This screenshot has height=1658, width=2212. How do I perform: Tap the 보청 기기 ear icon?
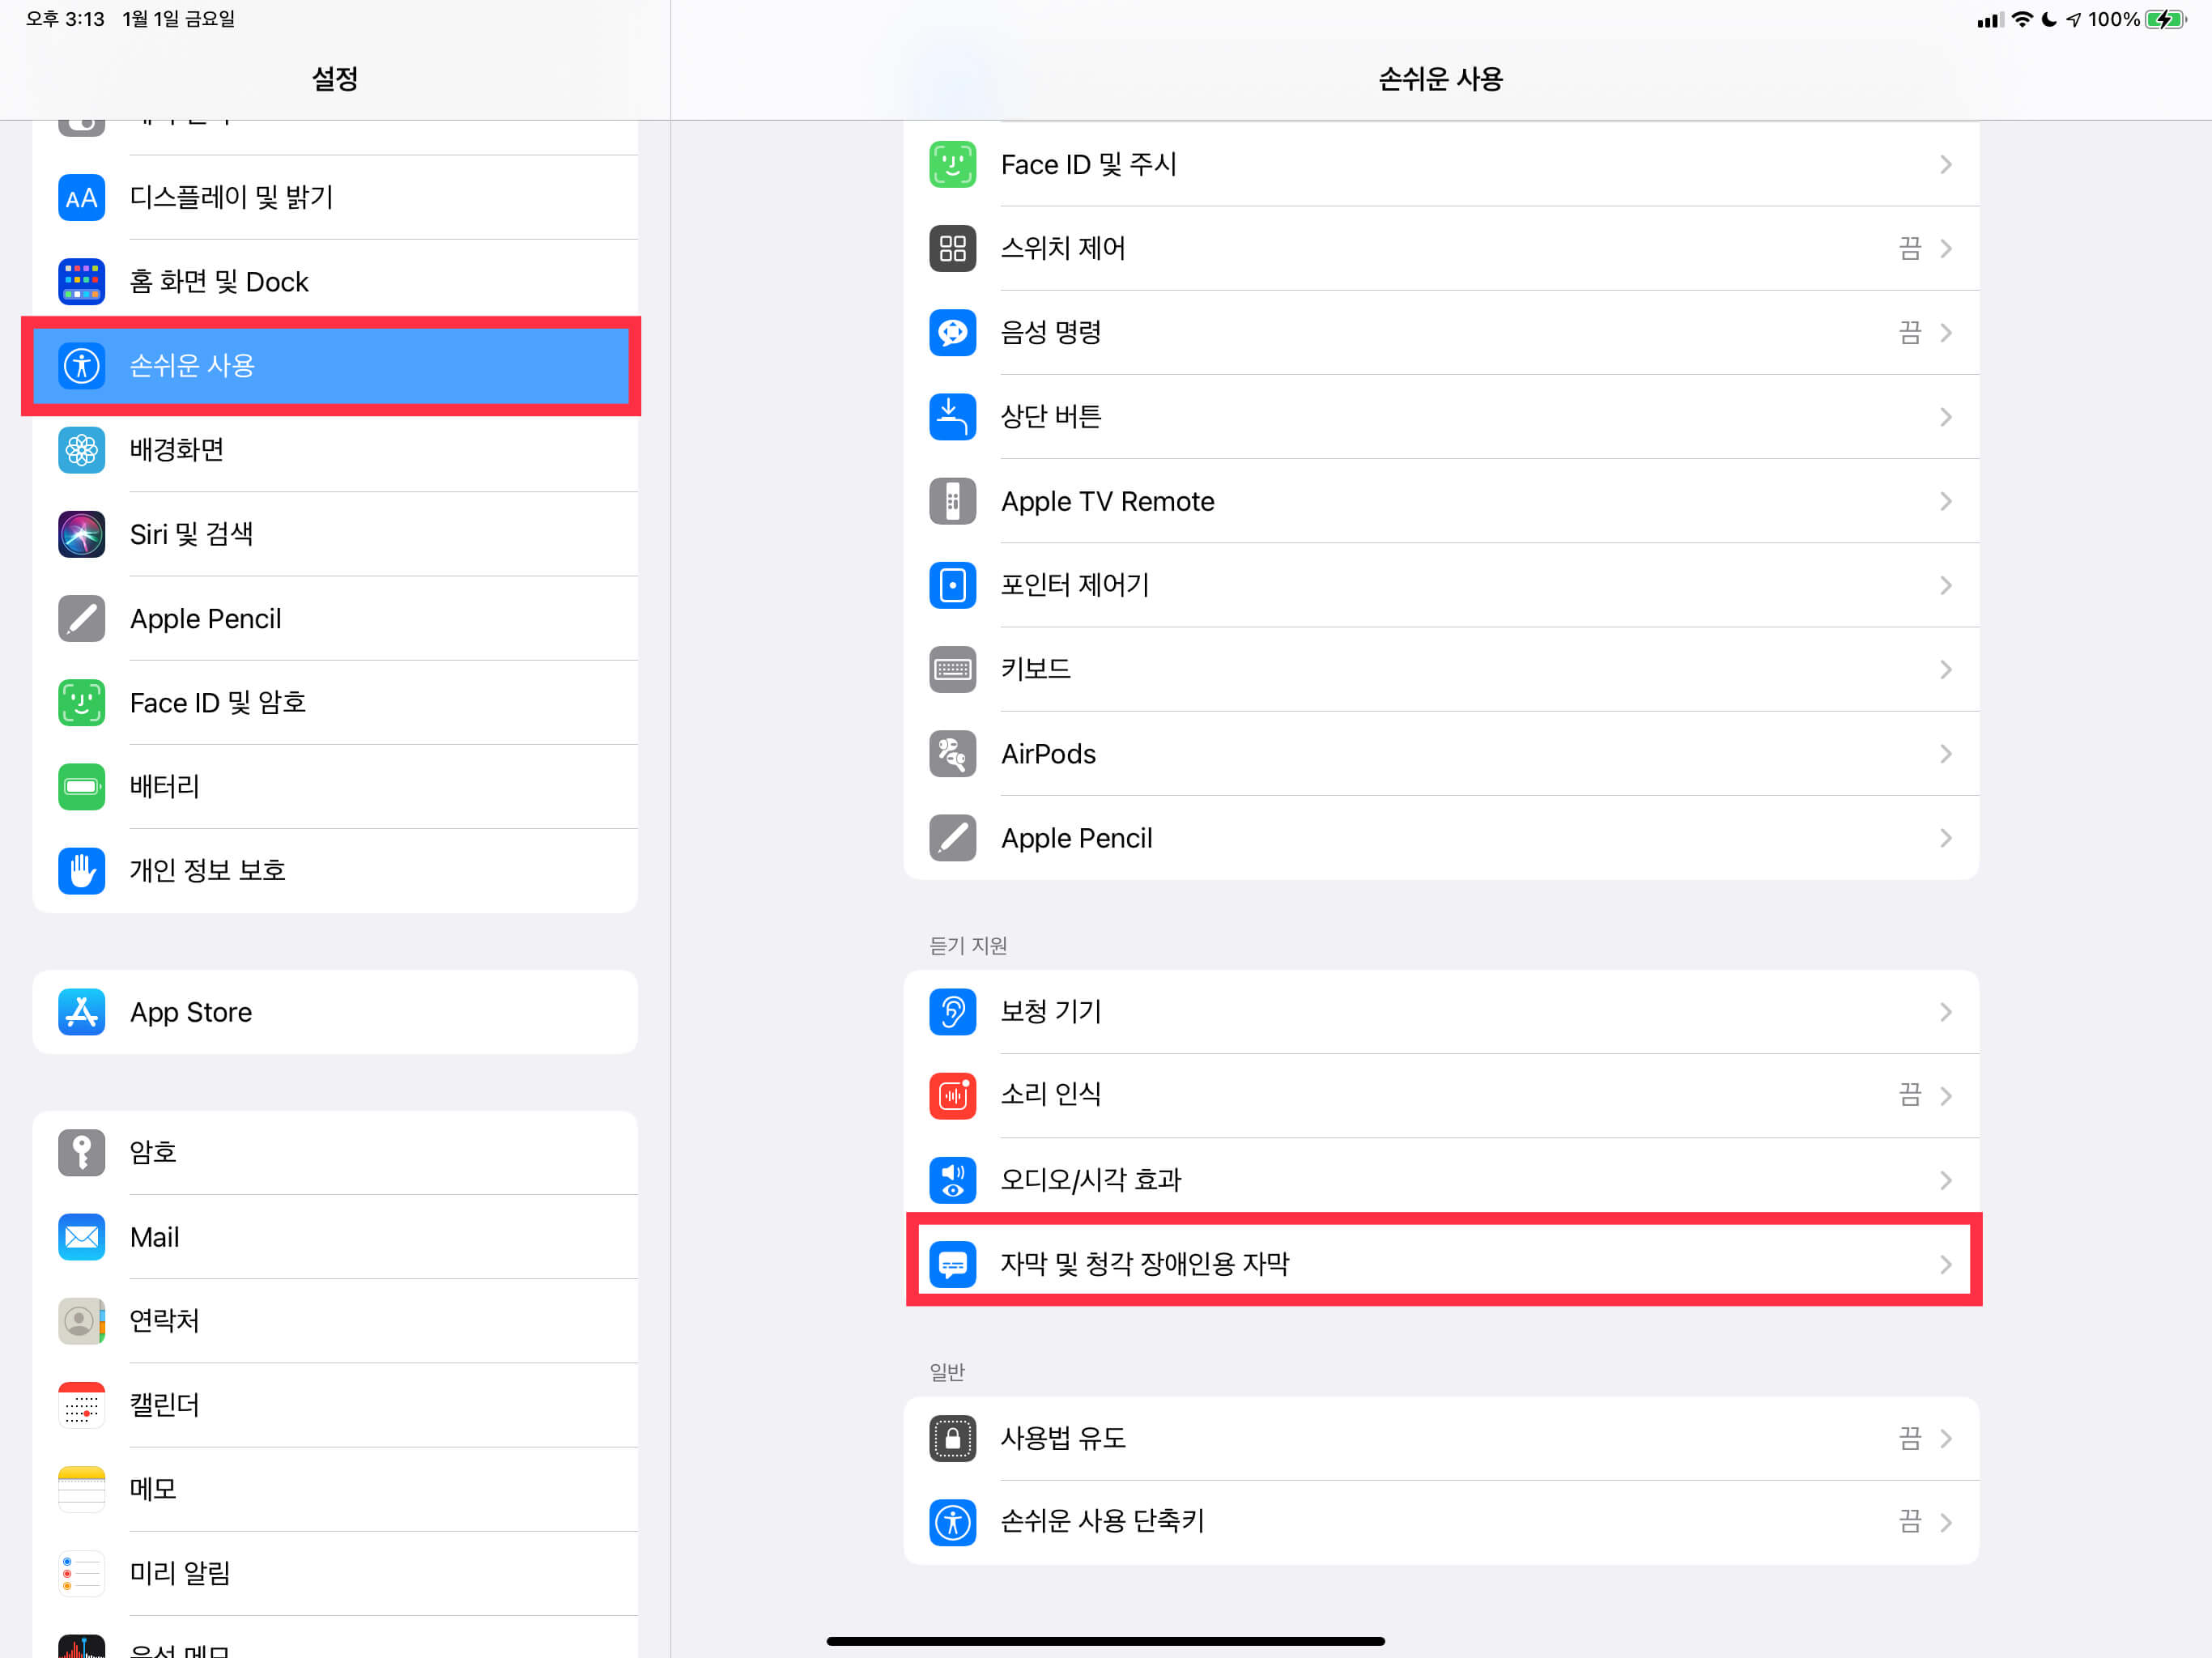[x=952, y=1011]
